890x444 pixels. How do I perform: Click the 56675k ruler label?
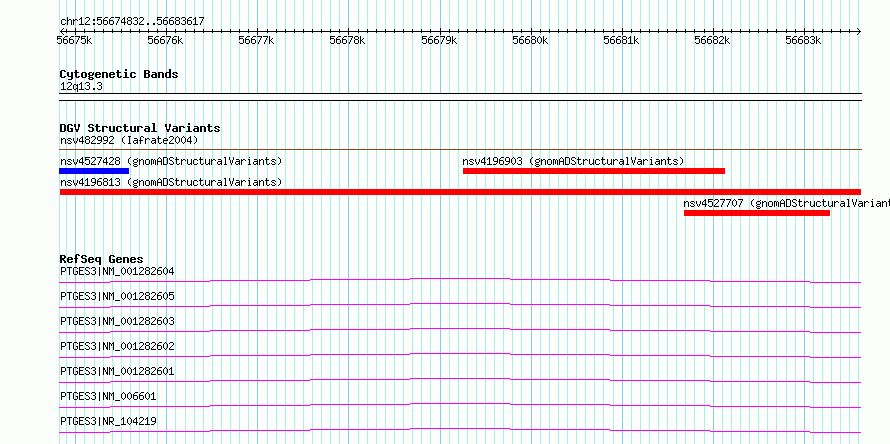click(74, 40)
